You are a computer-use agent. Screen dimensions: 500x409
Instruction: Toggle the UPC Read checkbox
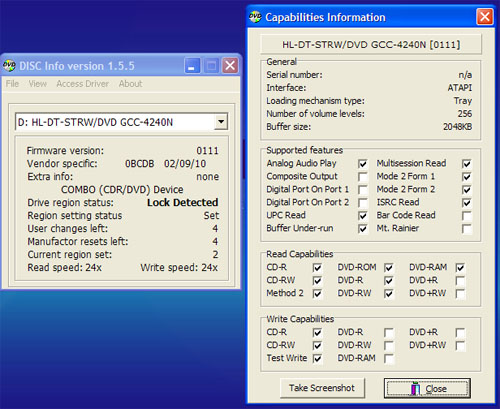pos(363,216)
